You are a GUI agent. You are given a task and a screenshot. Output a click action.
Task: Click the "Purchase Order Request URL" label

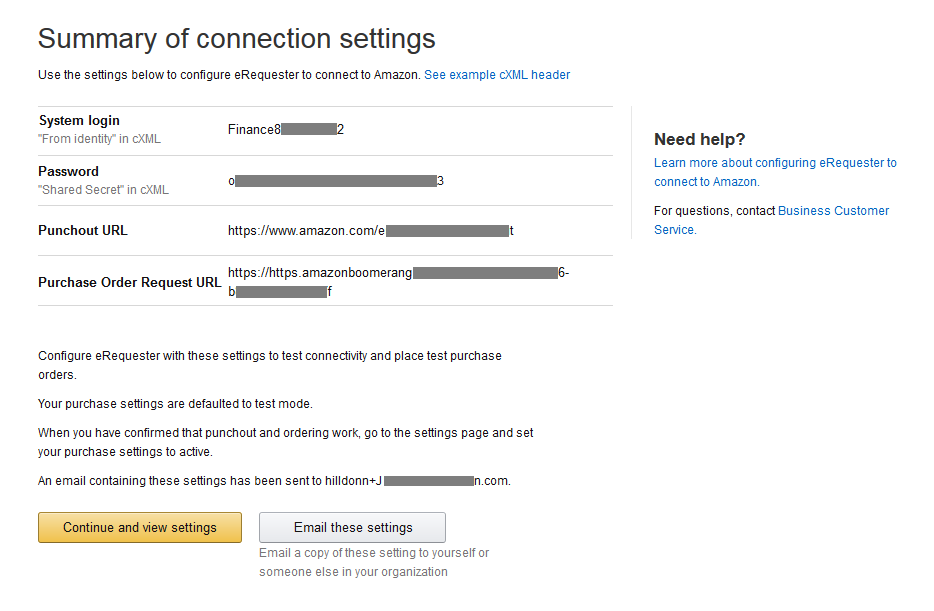pyautogui.click(x=129, y=283)
